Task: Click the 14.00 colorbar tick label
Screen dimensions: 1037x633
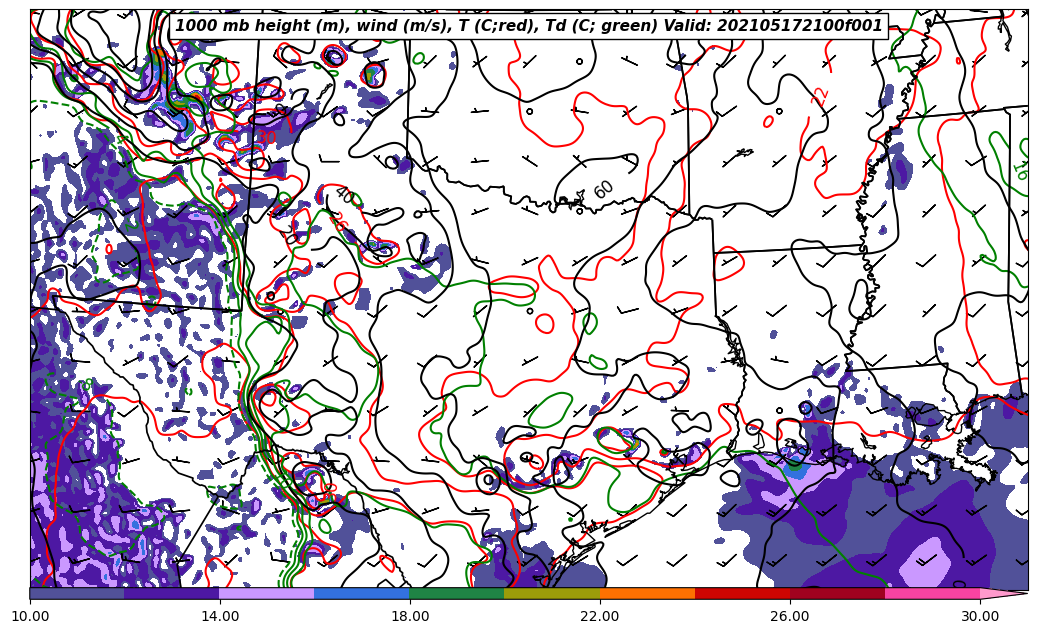Action: [x=220, y=616]
